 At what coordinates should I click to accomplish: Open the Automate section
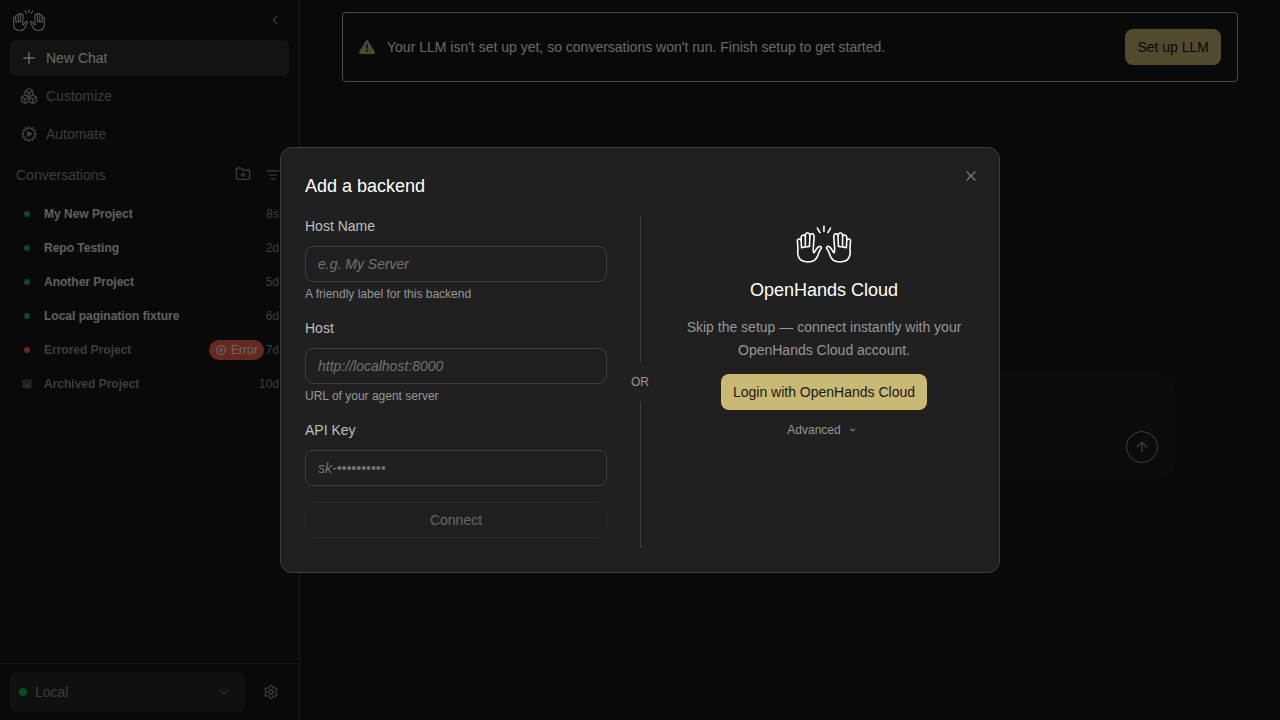pos(149,134)
